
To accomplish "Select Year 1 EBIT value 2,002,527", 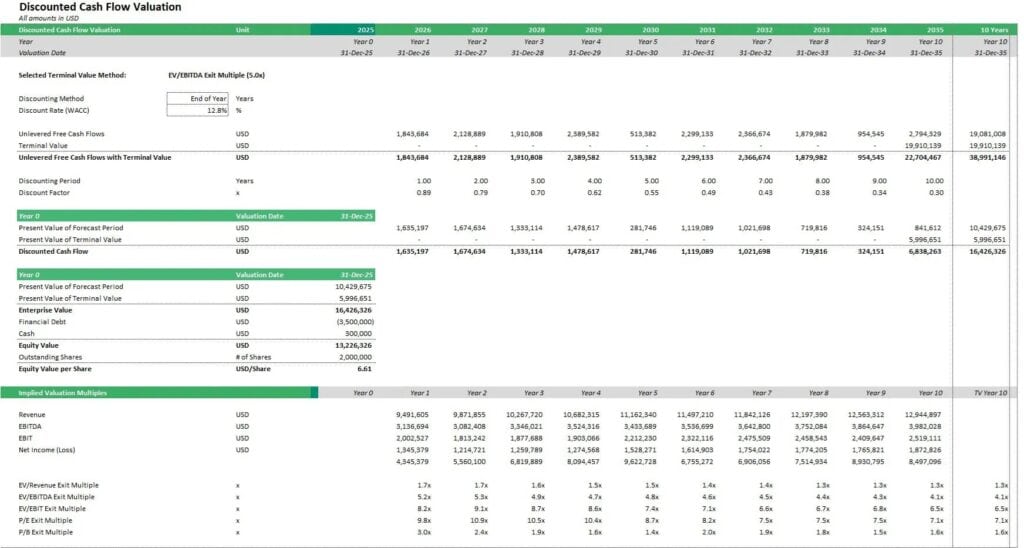I will [412, 438].
